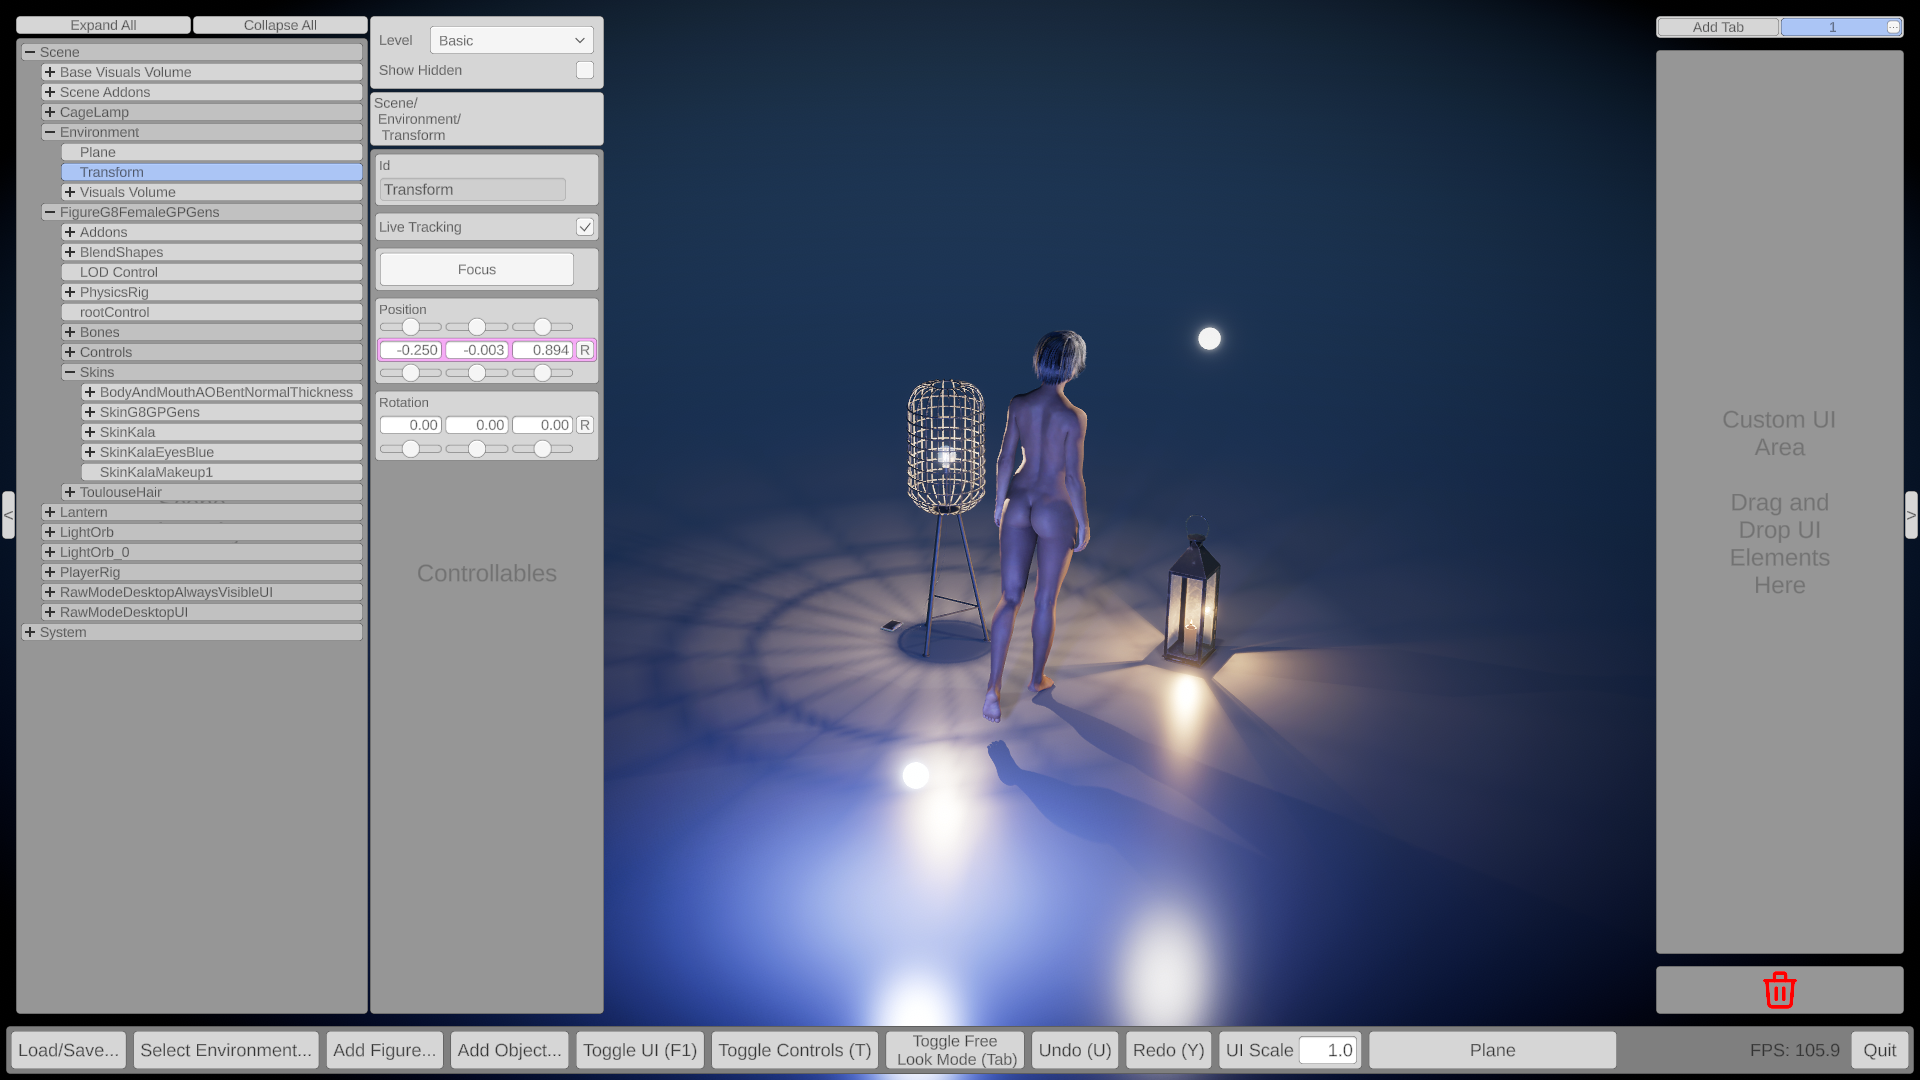The width and height of the screenshot is (1920, 1080).
Task: Click Add Figure in the bottom toolbar
Action: point(384,1049)
